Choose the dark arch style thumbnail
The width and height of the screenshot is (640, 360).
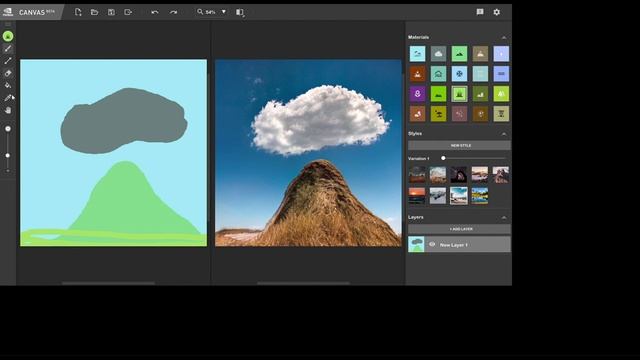coord(459,175)
